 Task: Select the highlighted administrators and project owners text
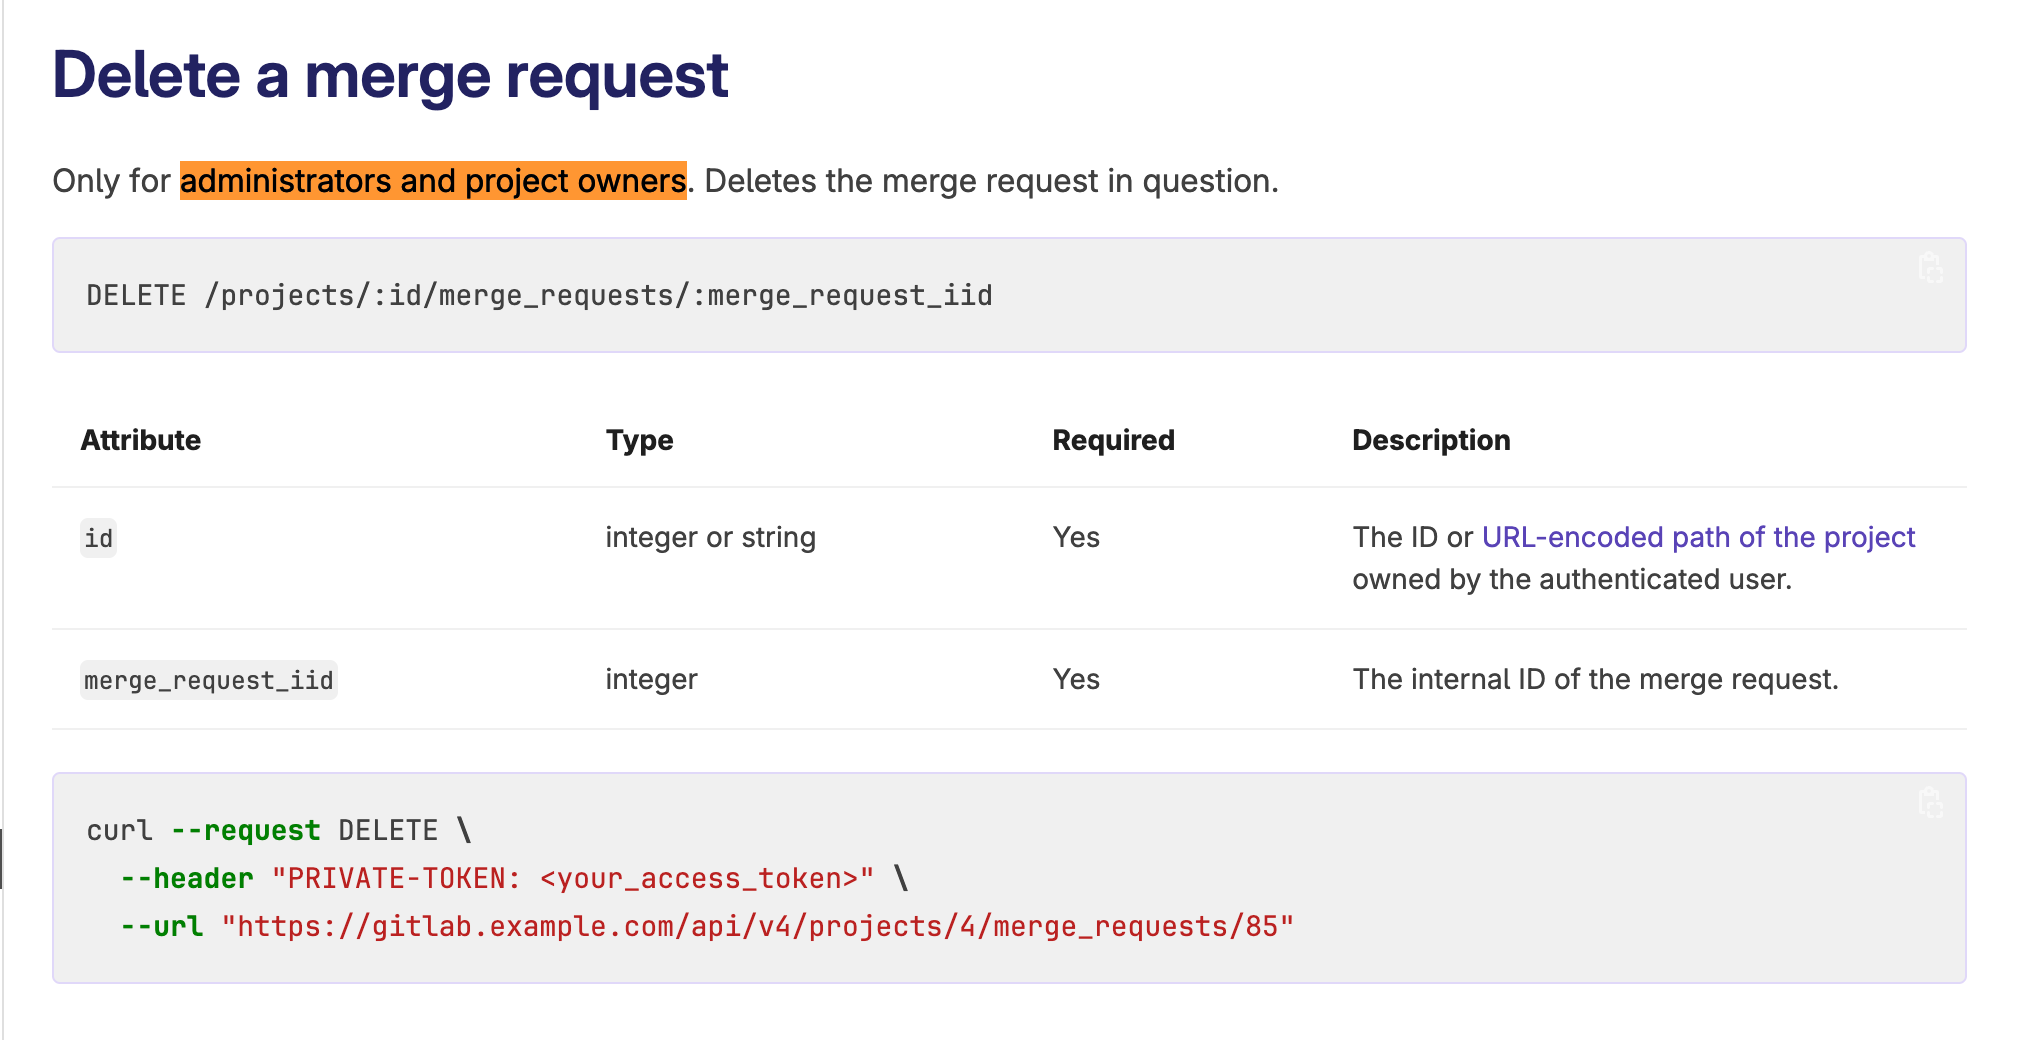[x=433, y=181]
